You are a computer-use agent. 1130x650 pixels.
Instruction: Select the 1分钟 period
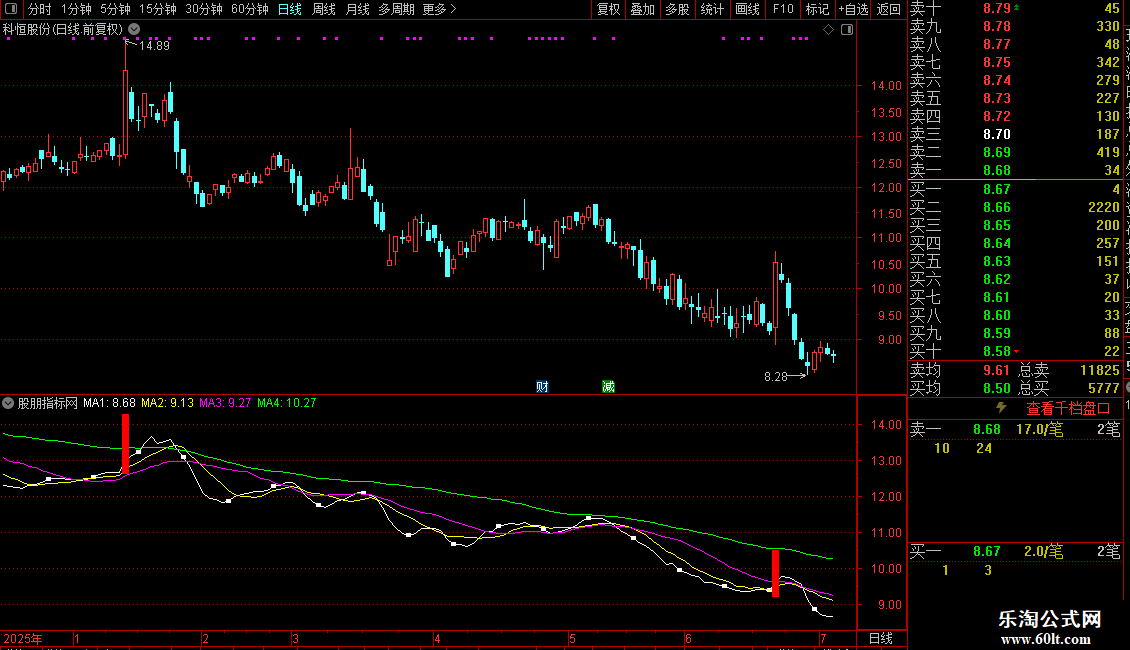pyautogui.click(x=76, y=9)
